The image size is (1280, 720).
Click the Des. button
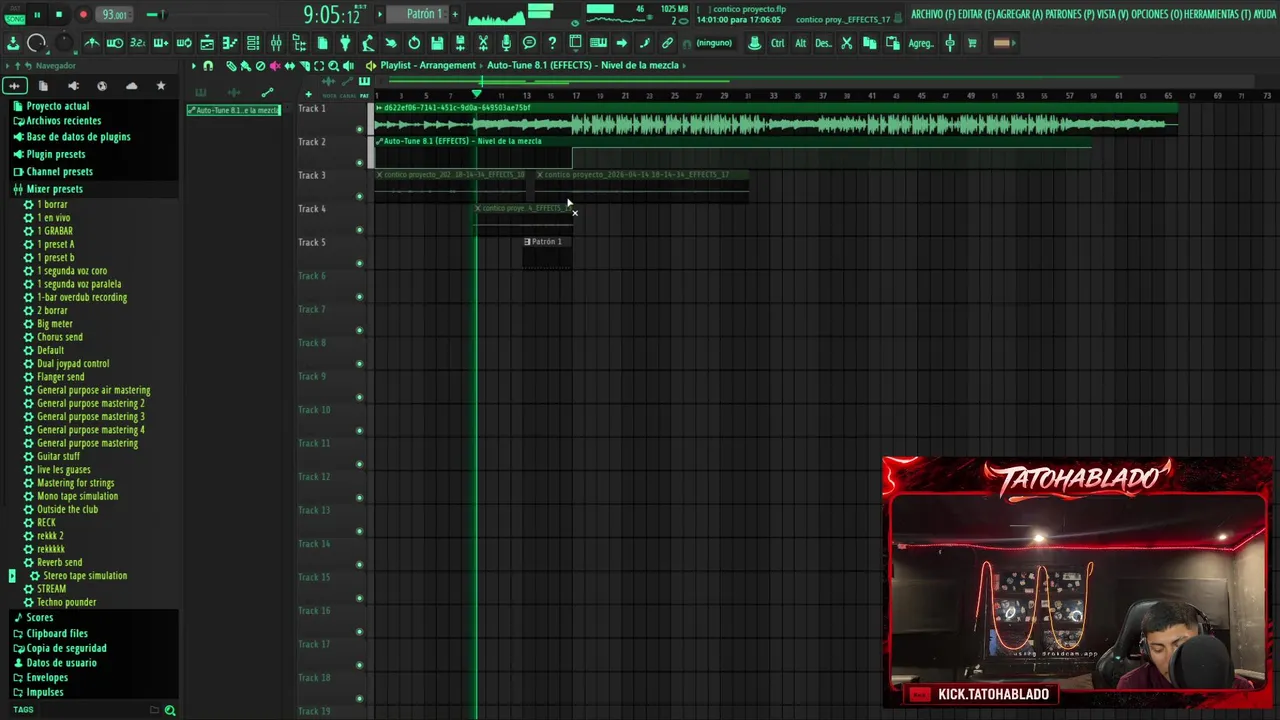(x=823, y=43)
